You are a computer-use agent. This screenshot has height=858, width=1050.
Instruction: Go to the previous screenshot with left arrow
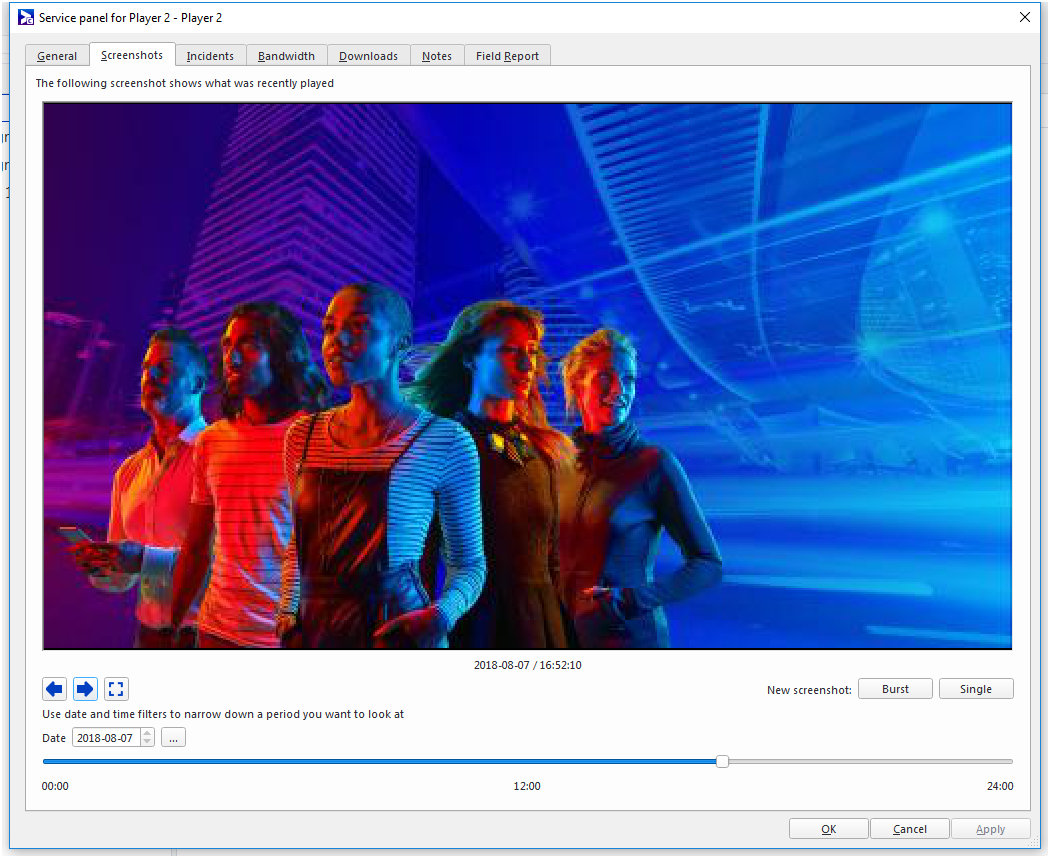(x=55, y=689)
